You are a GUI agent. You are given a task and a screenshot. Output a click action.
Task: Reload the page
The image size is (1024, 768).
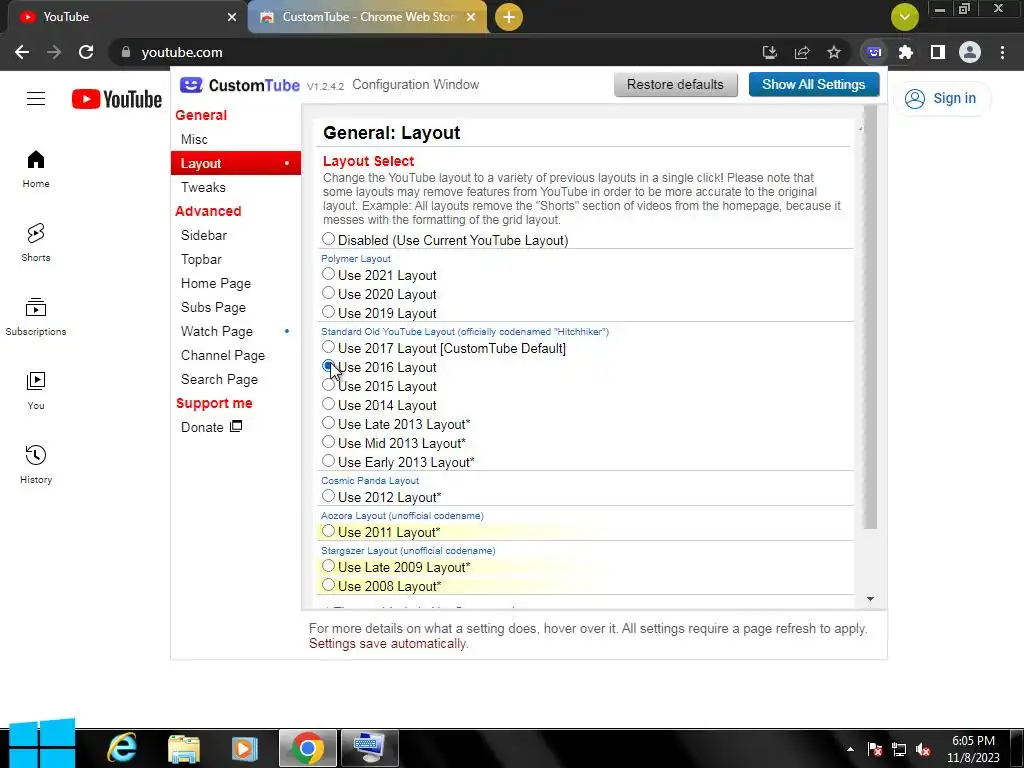click(x=86, y=52)
